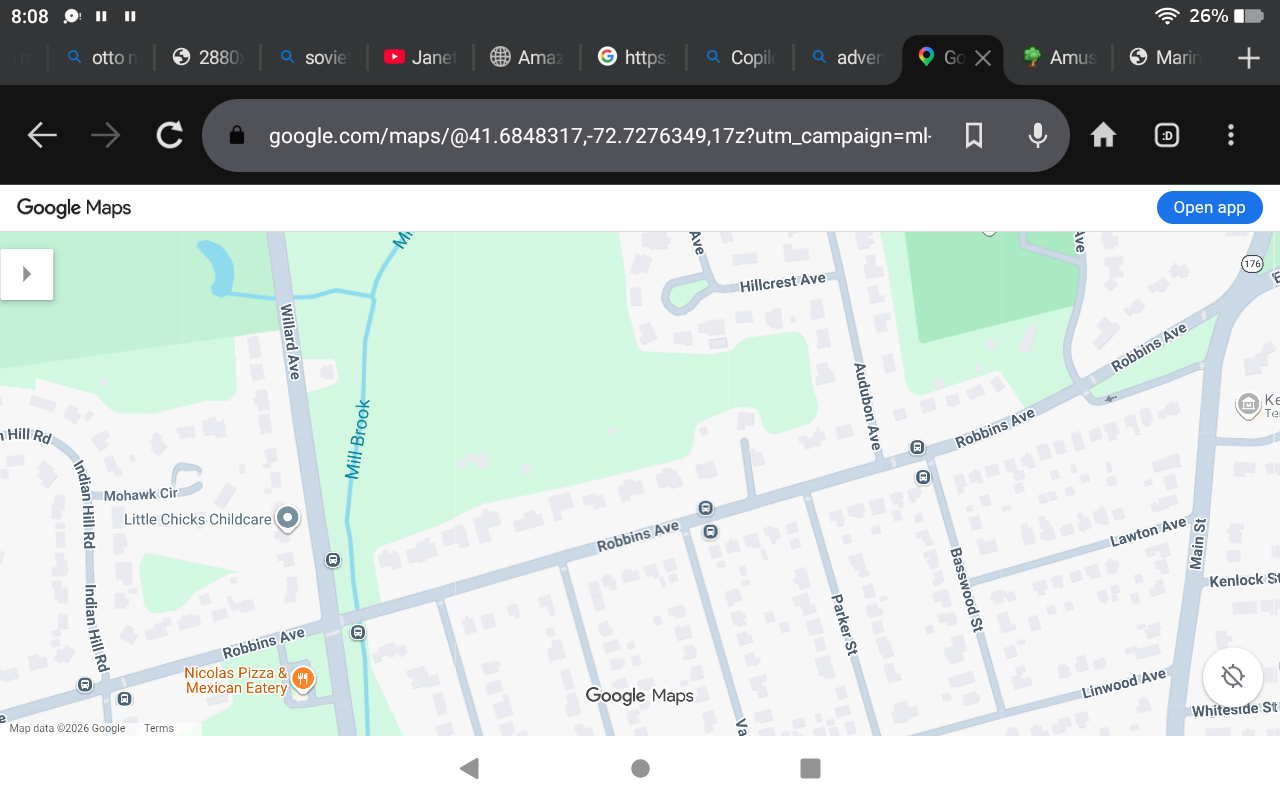Click the Hillcrest Ave street label
1280x800 pixels.
[783, 283]
